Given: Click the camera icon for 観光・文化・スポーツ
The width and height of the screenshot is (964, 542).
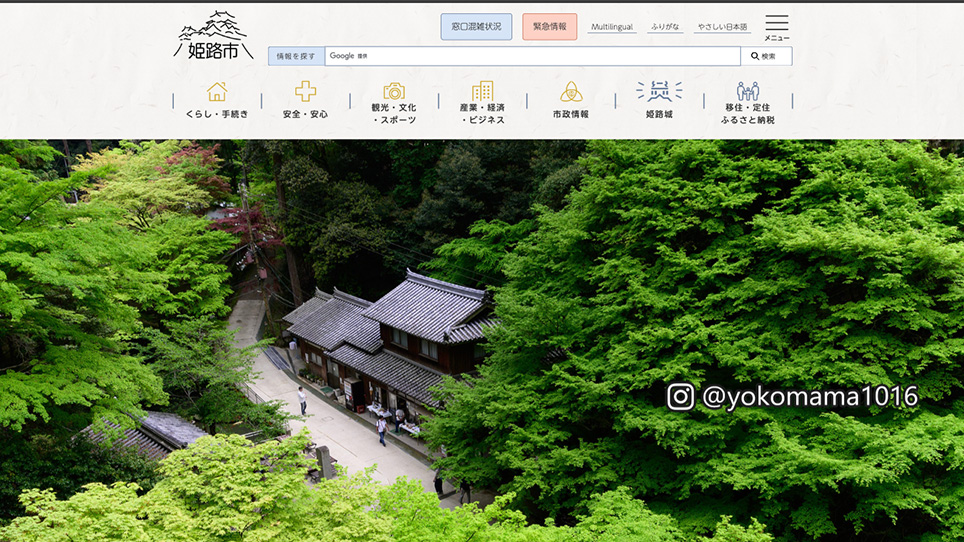Looking at the screenshot, I should pyautogui.click(x=393, y=91).
